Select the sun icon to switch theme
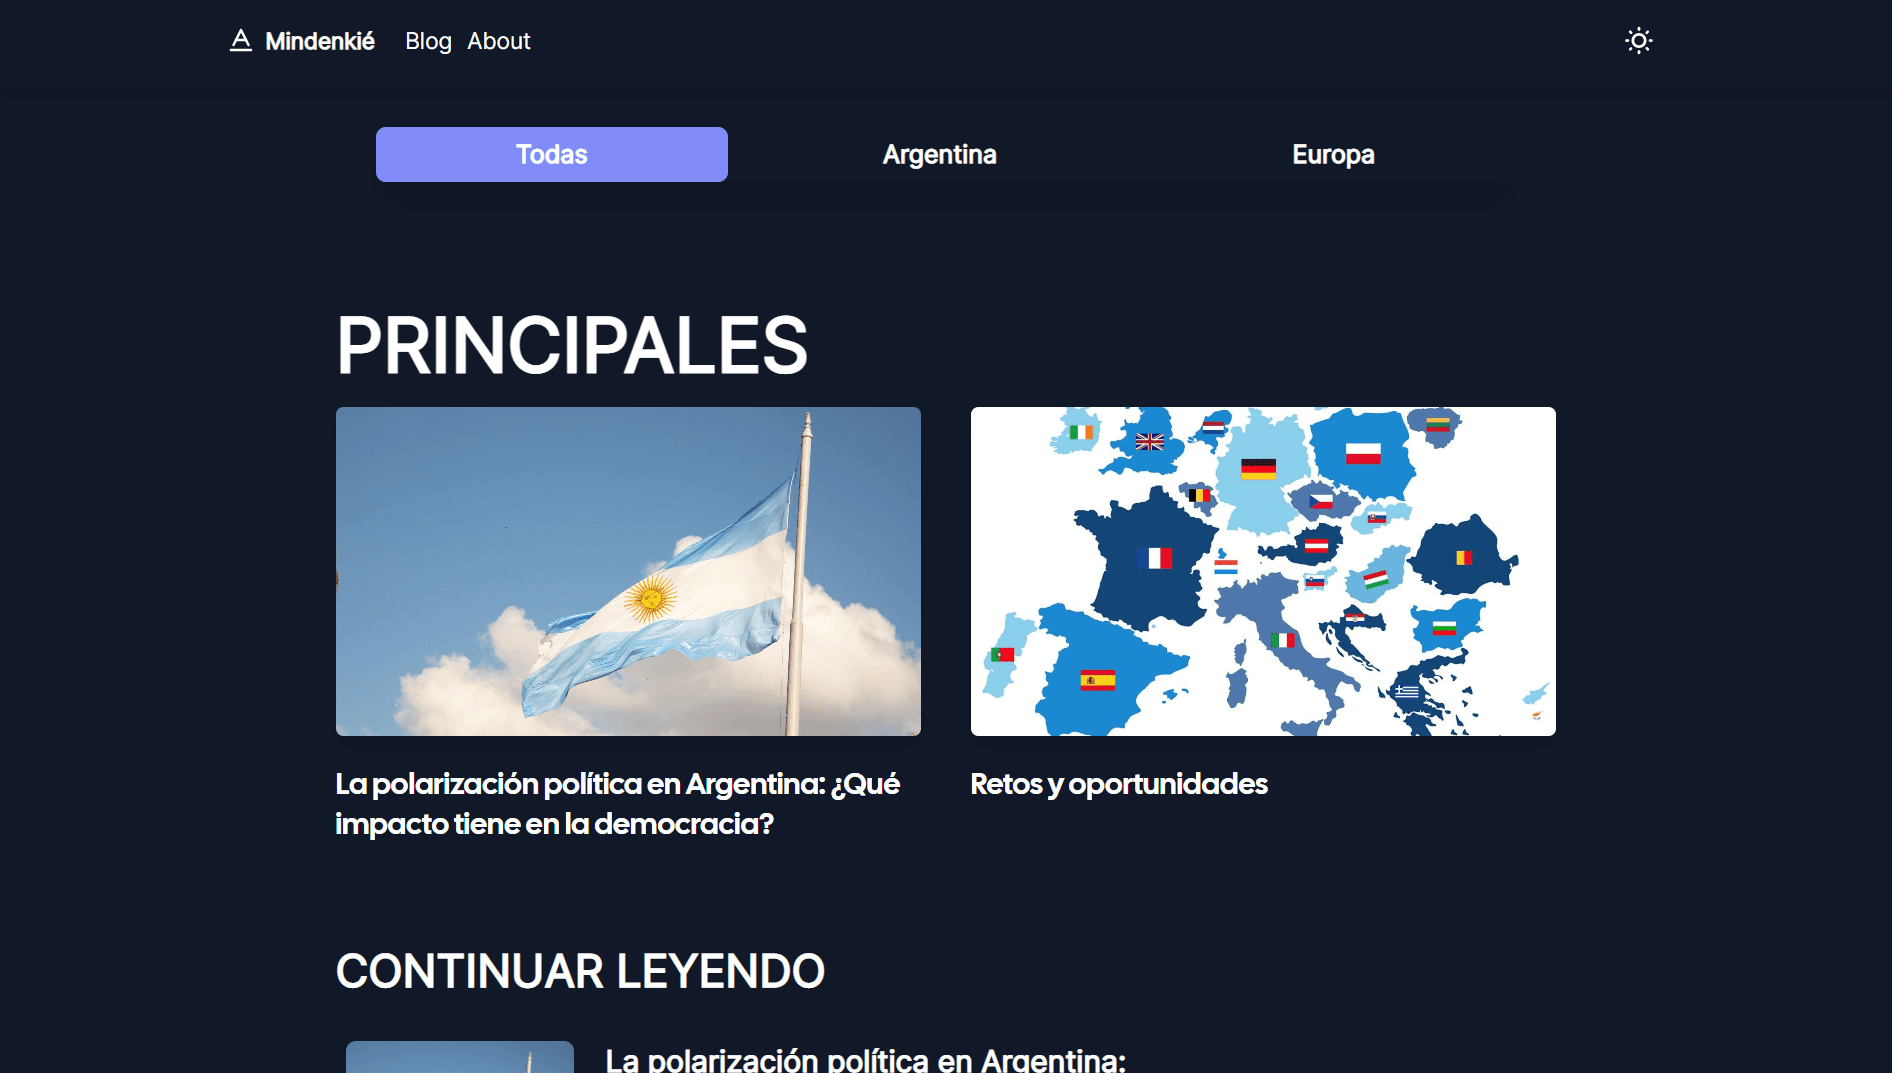The width and height of the screenshot is (1892, 1073). [x=1639, y=40]
